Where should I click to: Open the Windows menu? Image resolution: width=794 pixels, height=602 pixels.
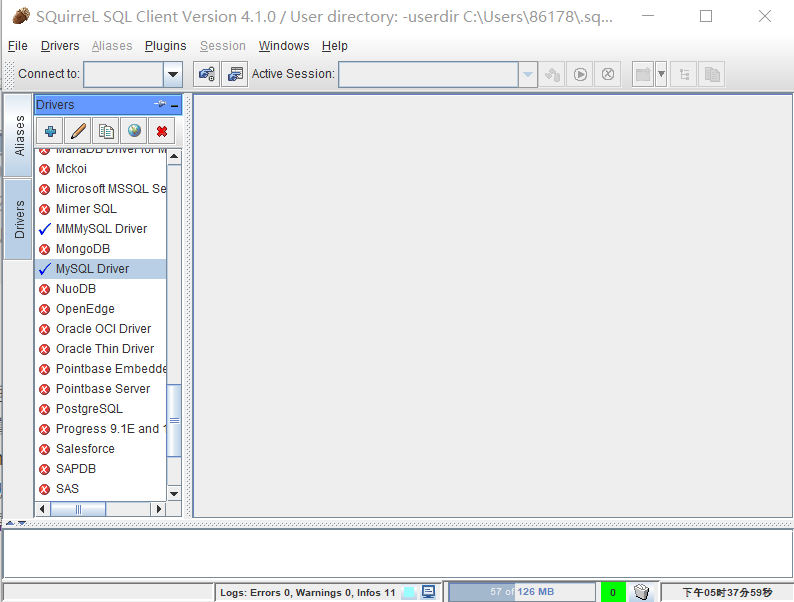coord(284,46)
